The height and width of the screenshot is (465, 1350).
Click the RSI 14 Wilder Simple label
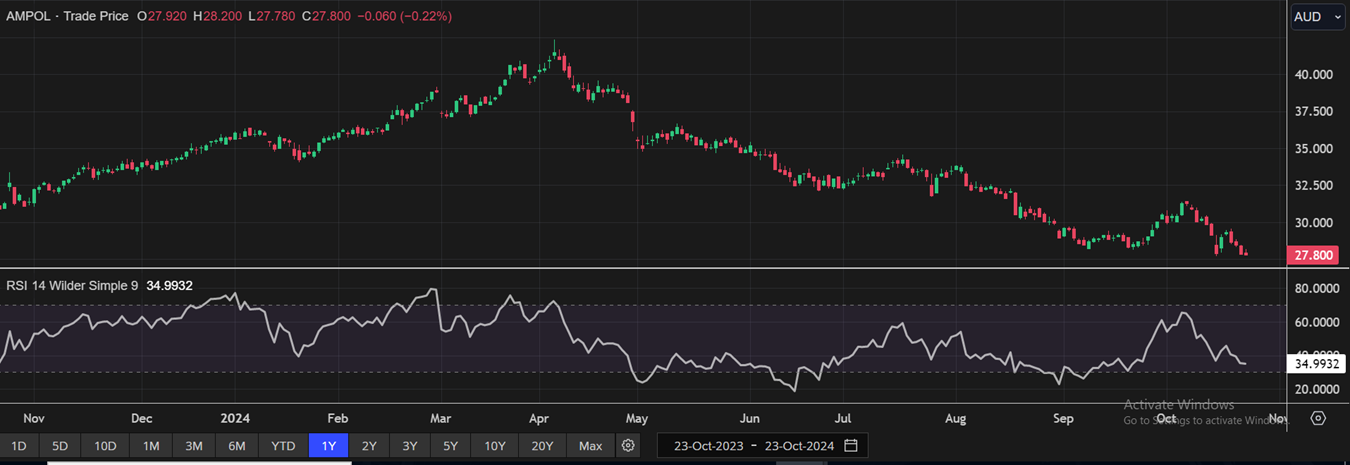click(x=73, y=286)
